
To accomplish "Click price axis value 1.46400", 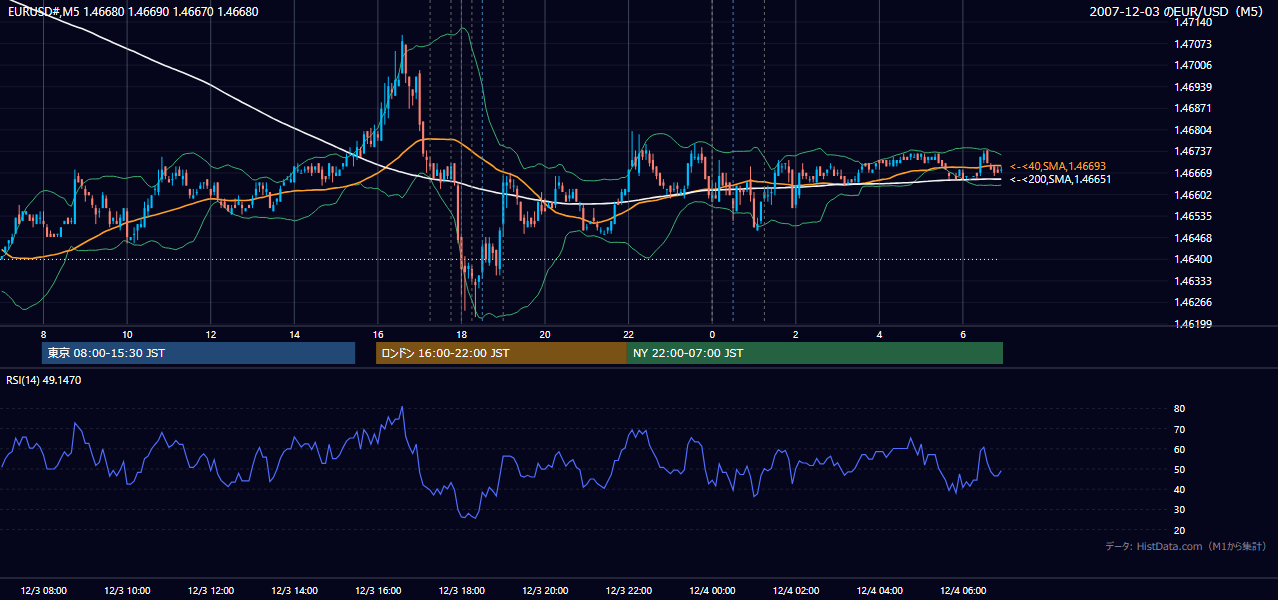I will [x=1193, y=259].
